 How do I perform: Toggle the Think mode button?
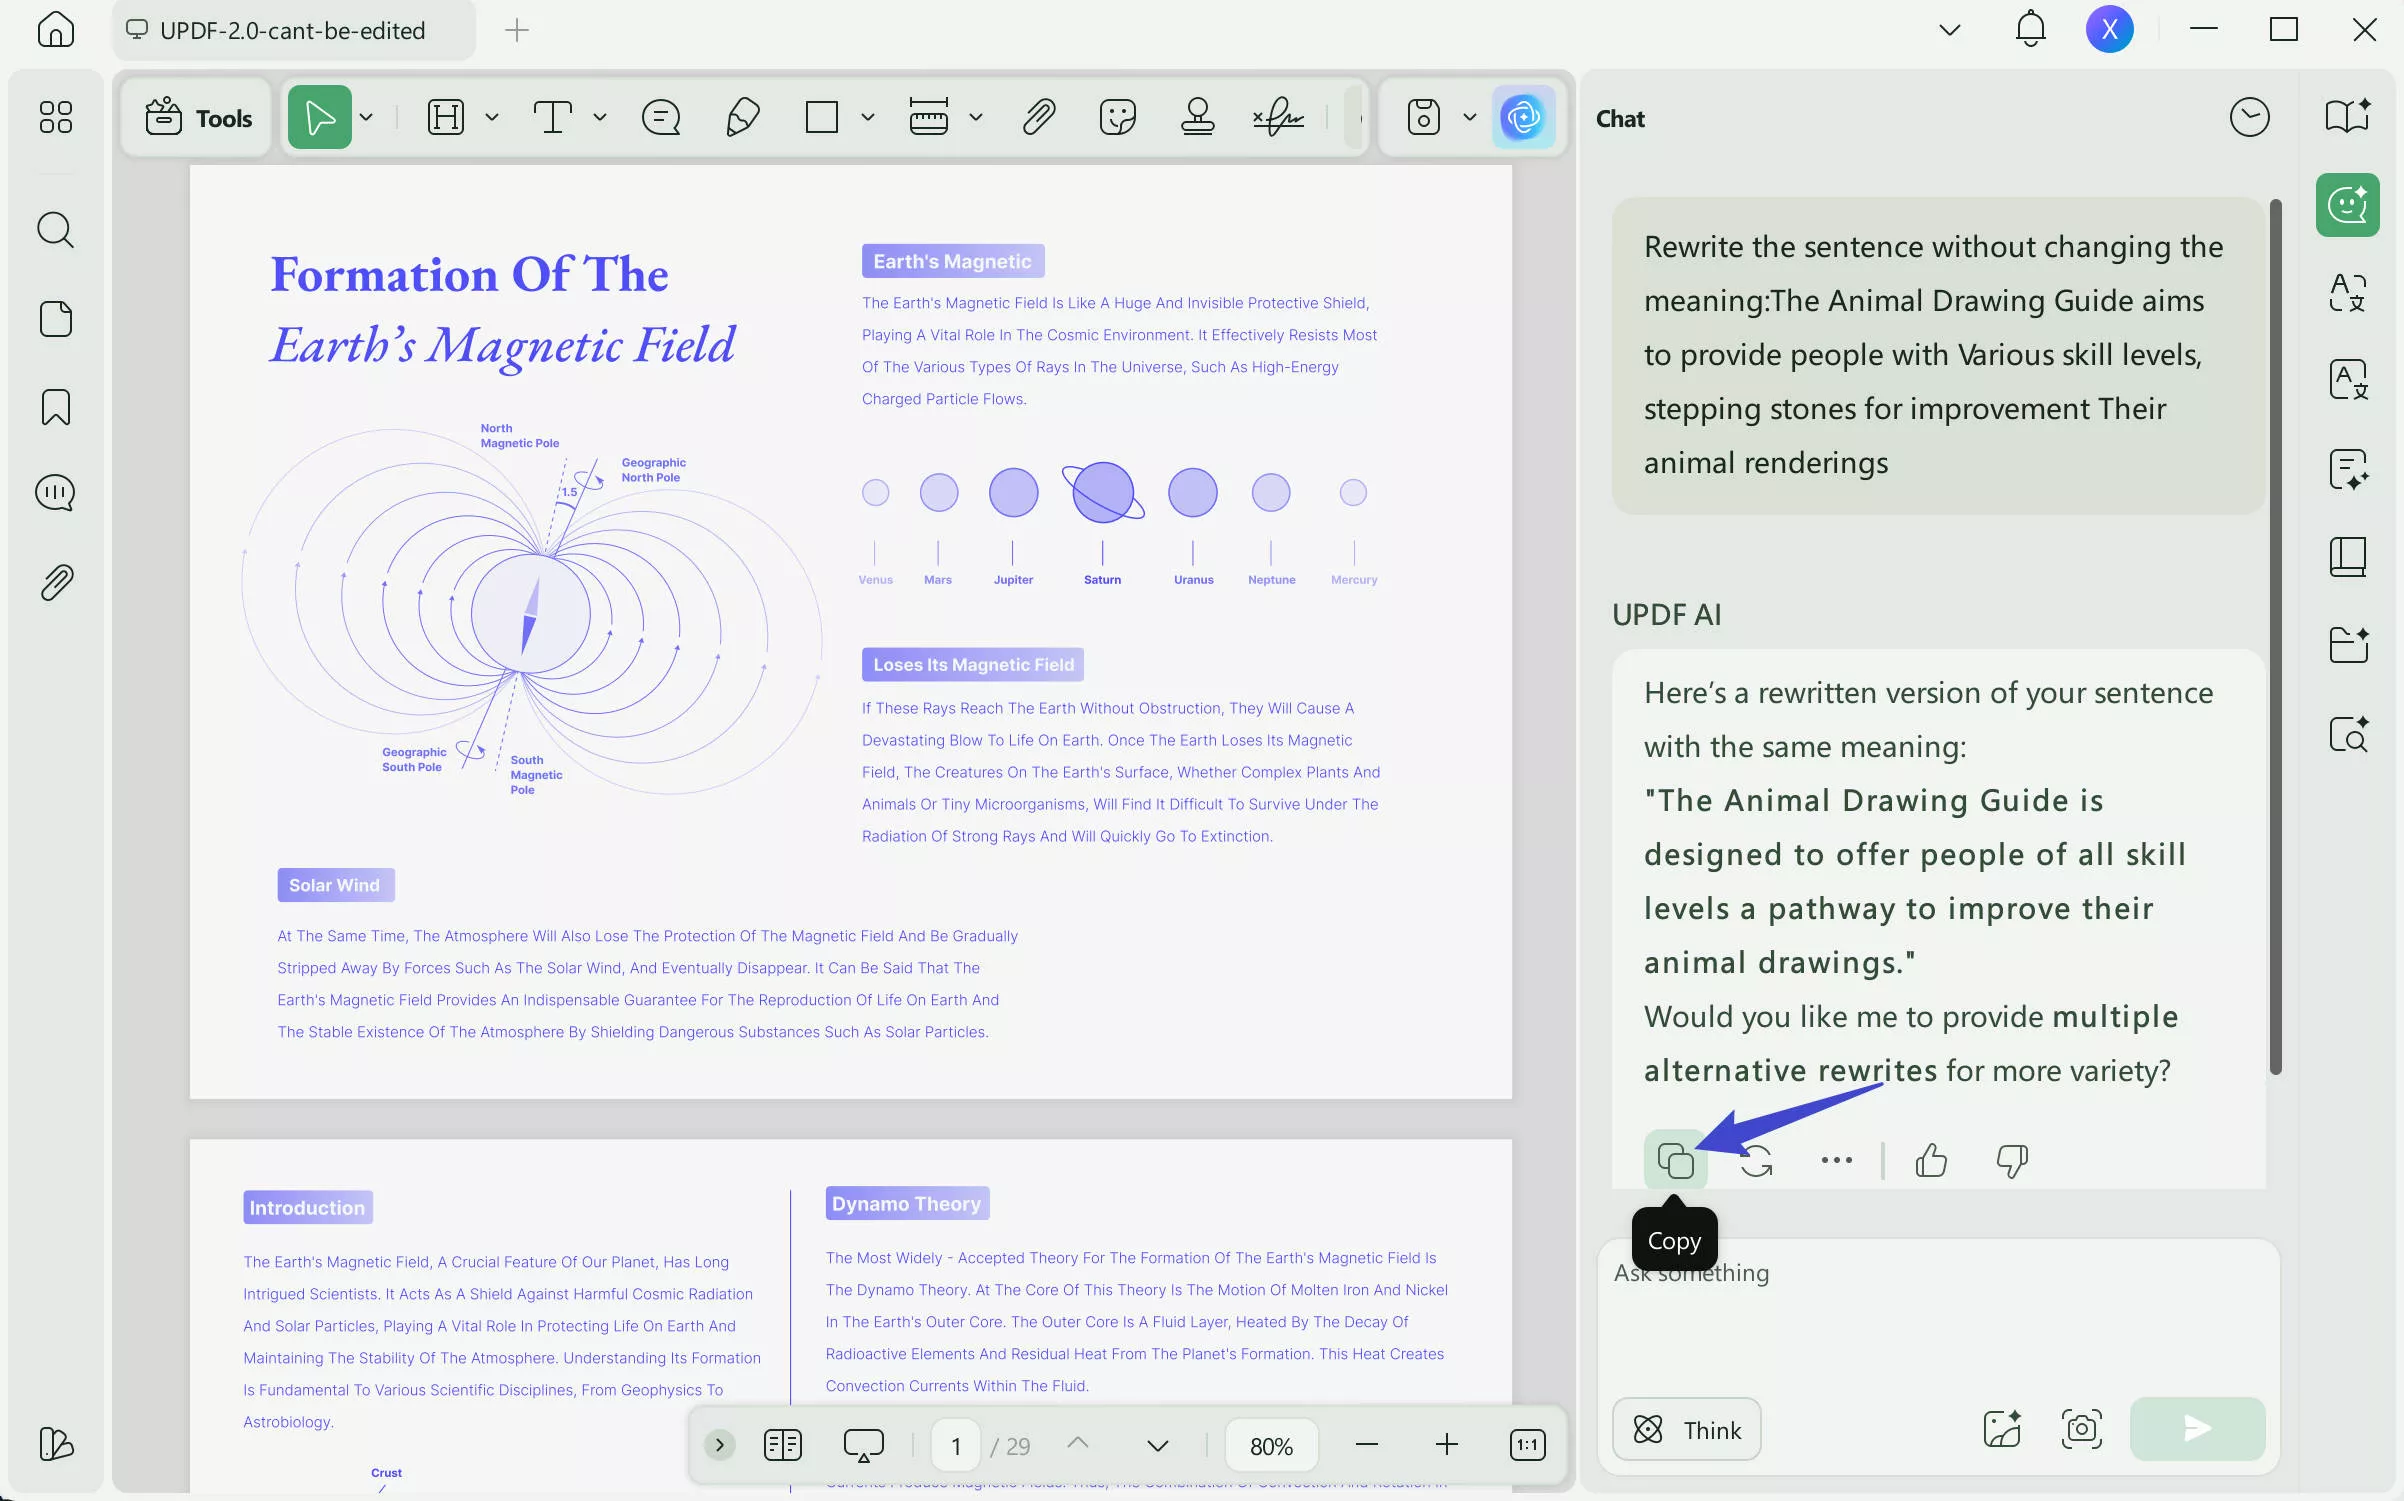1686,1429
